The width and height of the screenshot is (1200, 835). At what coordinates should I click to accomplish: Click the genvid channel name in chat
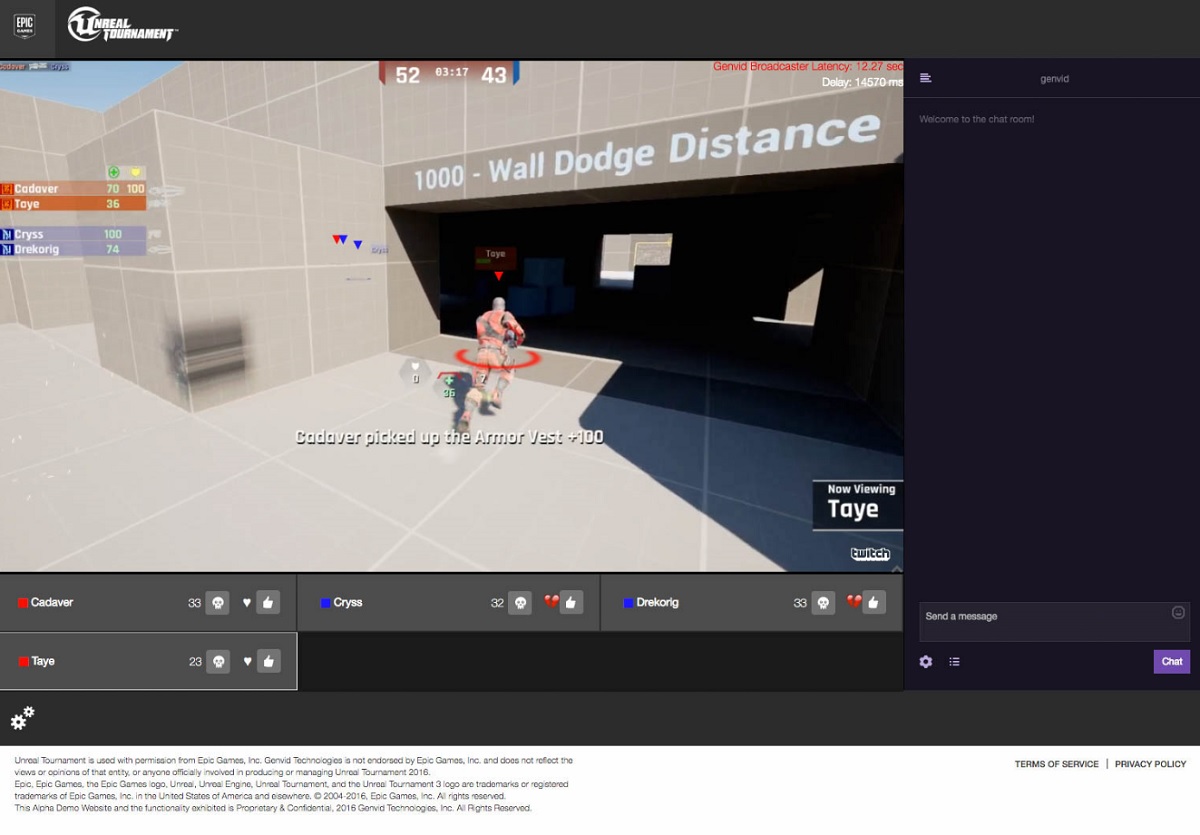1055,78
